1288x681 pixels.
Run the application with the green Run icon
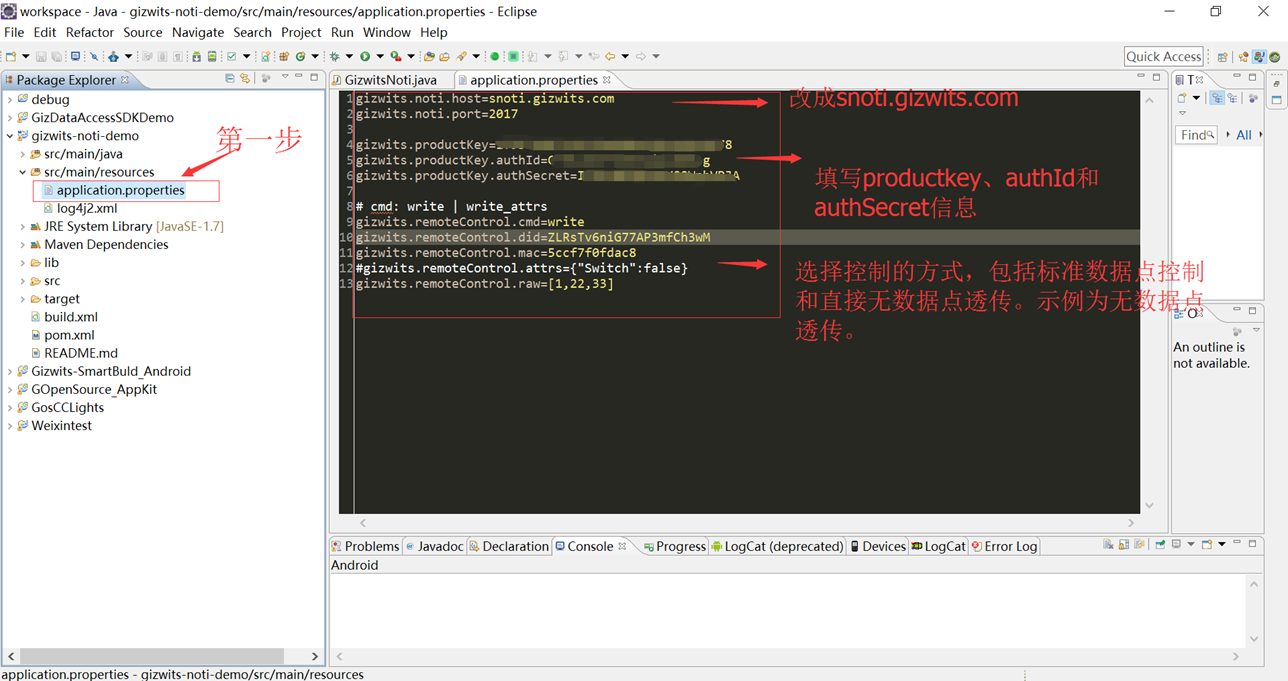[365, 56]
